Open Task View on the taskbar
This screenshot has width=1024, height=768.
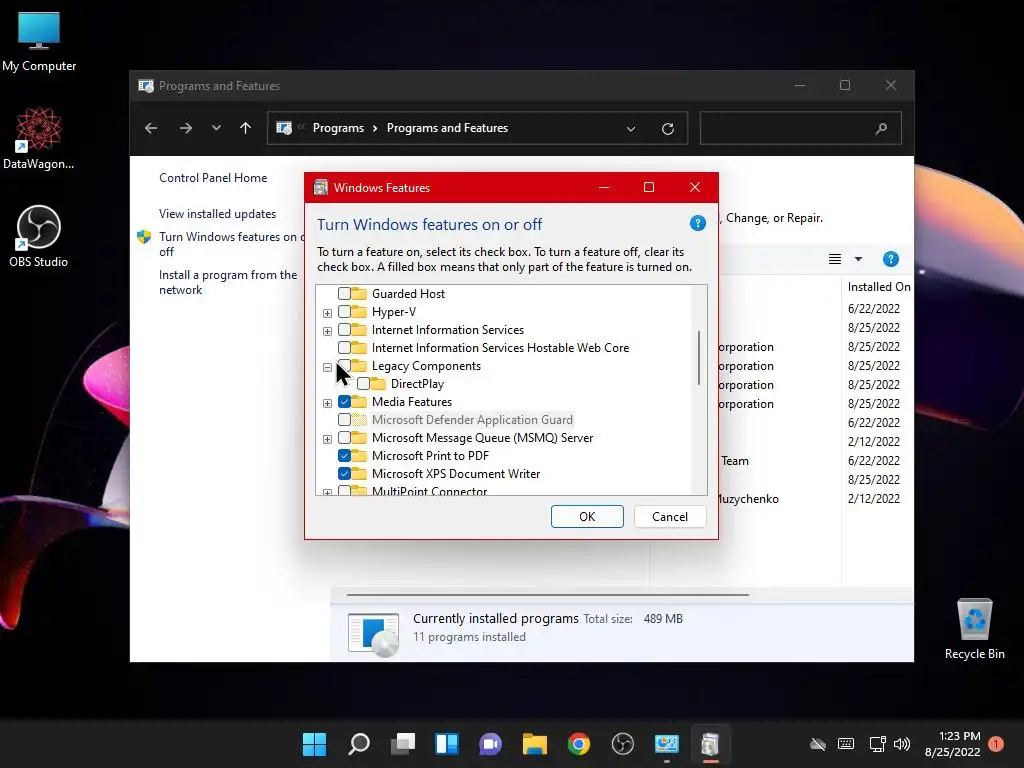click(403, 744)
